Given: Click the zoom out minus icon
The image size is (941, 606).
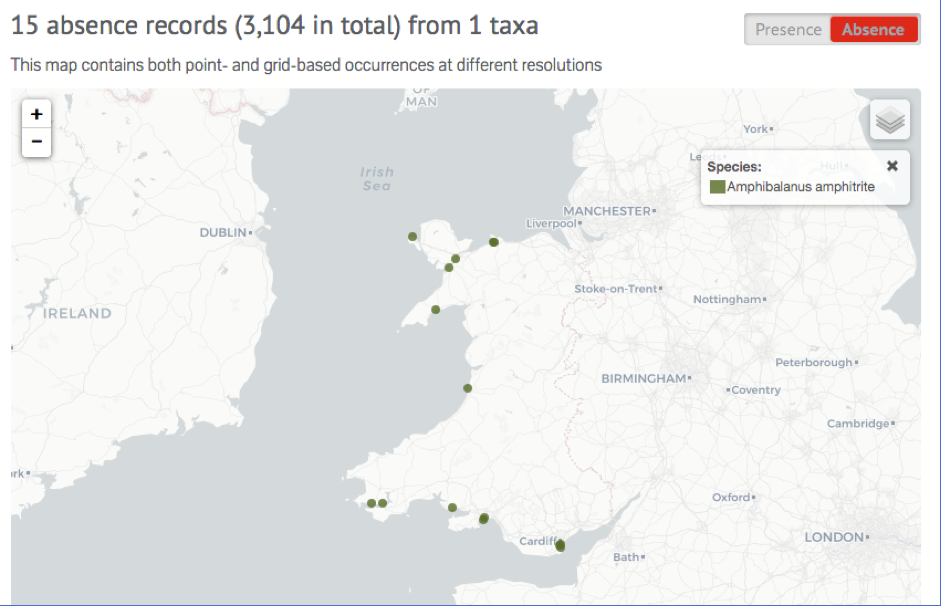Looking at the screenshot, I should (x=36, y=142).
